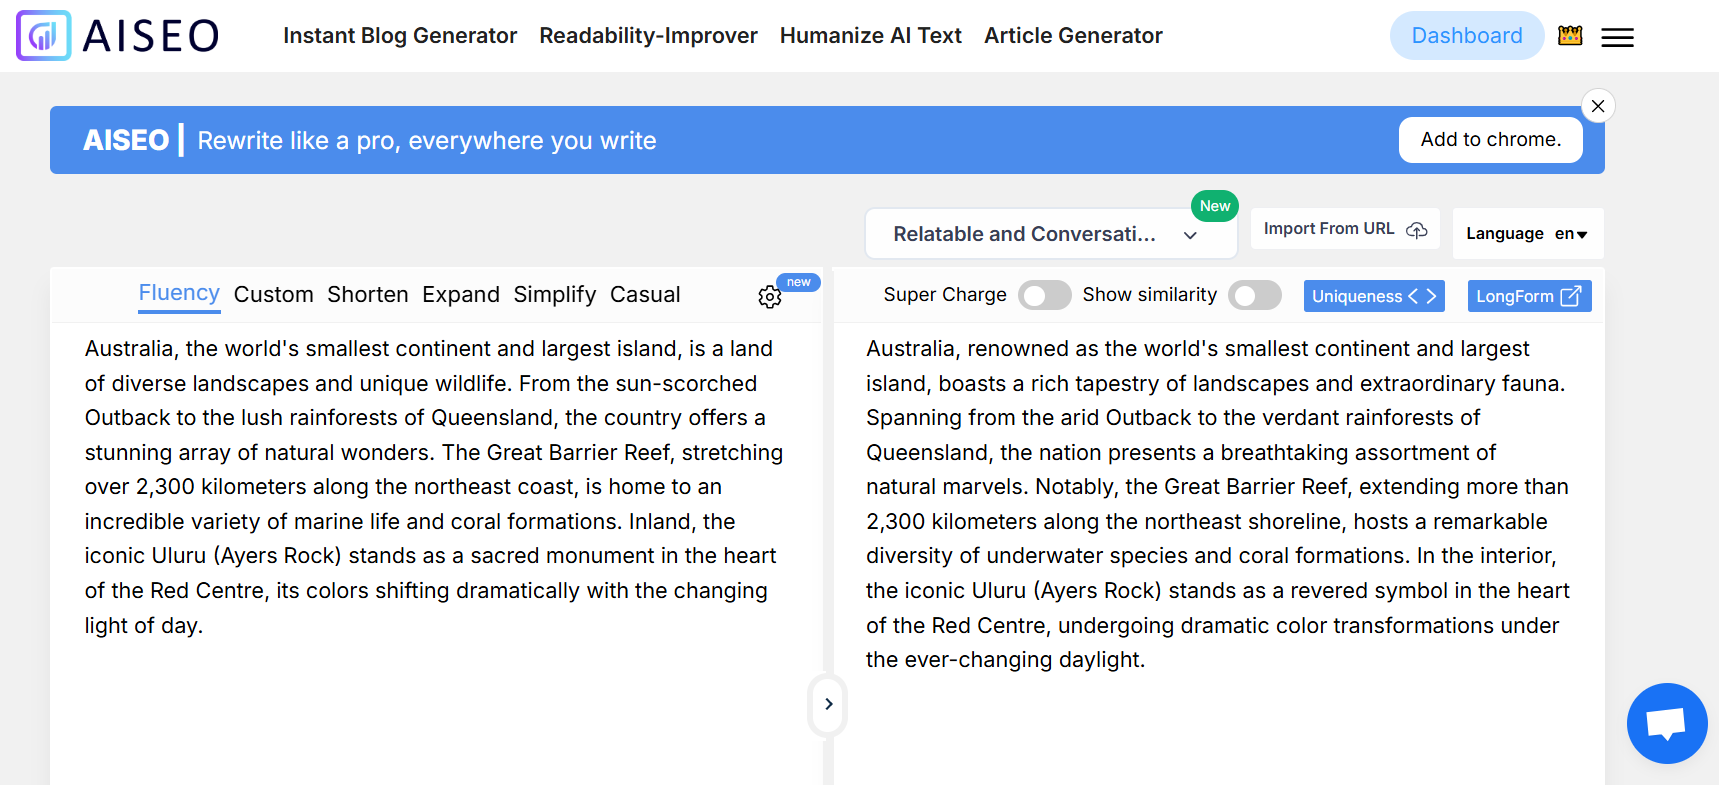This screenshot has height=785, width=1719.
Task: Click the panel collapse chevron arrow
Action: [x=828, y=704]
